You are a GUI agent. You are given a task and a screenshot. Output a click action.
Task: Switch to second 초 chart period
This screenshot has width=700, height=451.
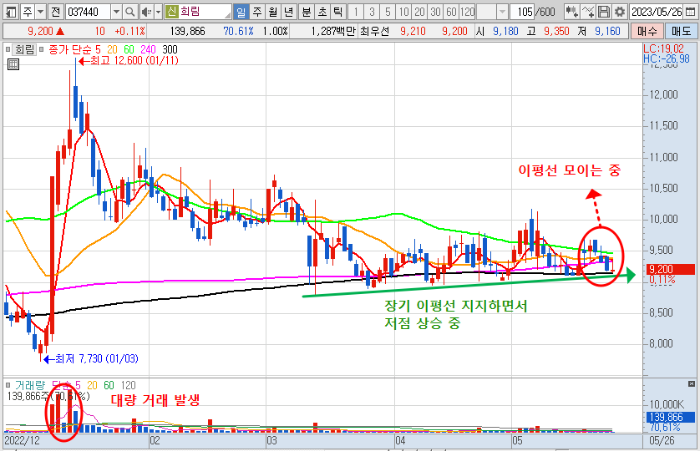(x=322, y=11)
